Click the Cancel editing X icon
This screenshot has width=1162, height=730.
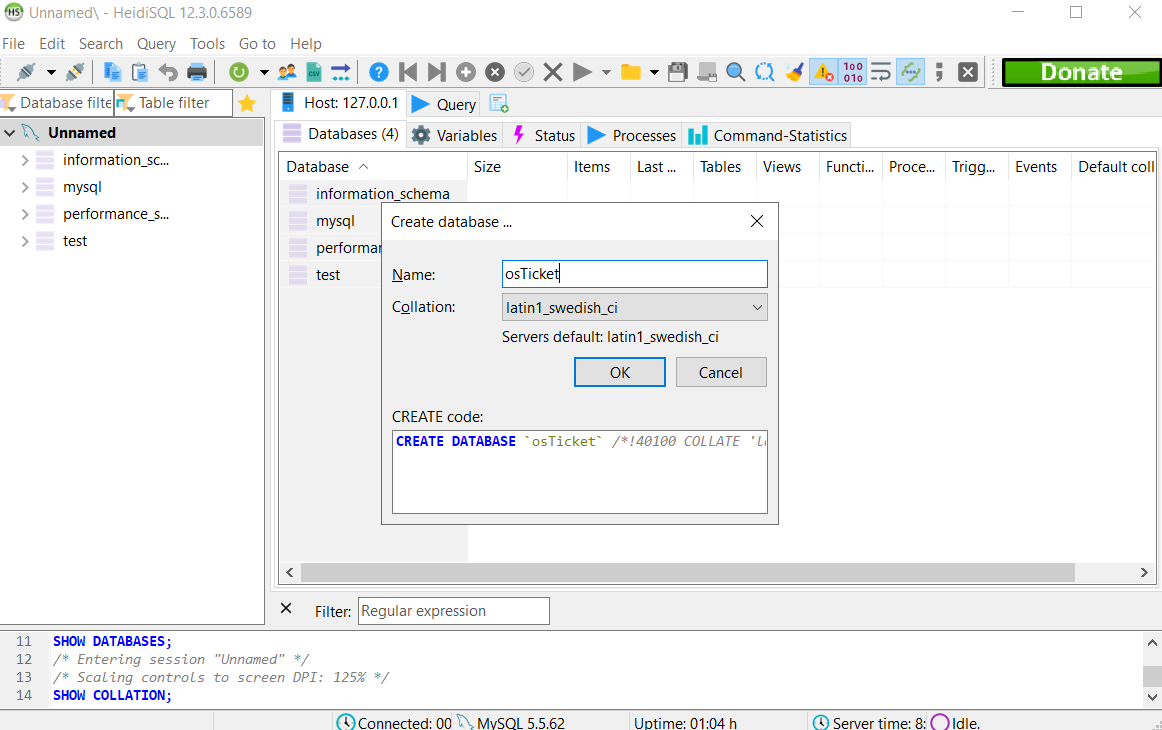click(553, 72)
